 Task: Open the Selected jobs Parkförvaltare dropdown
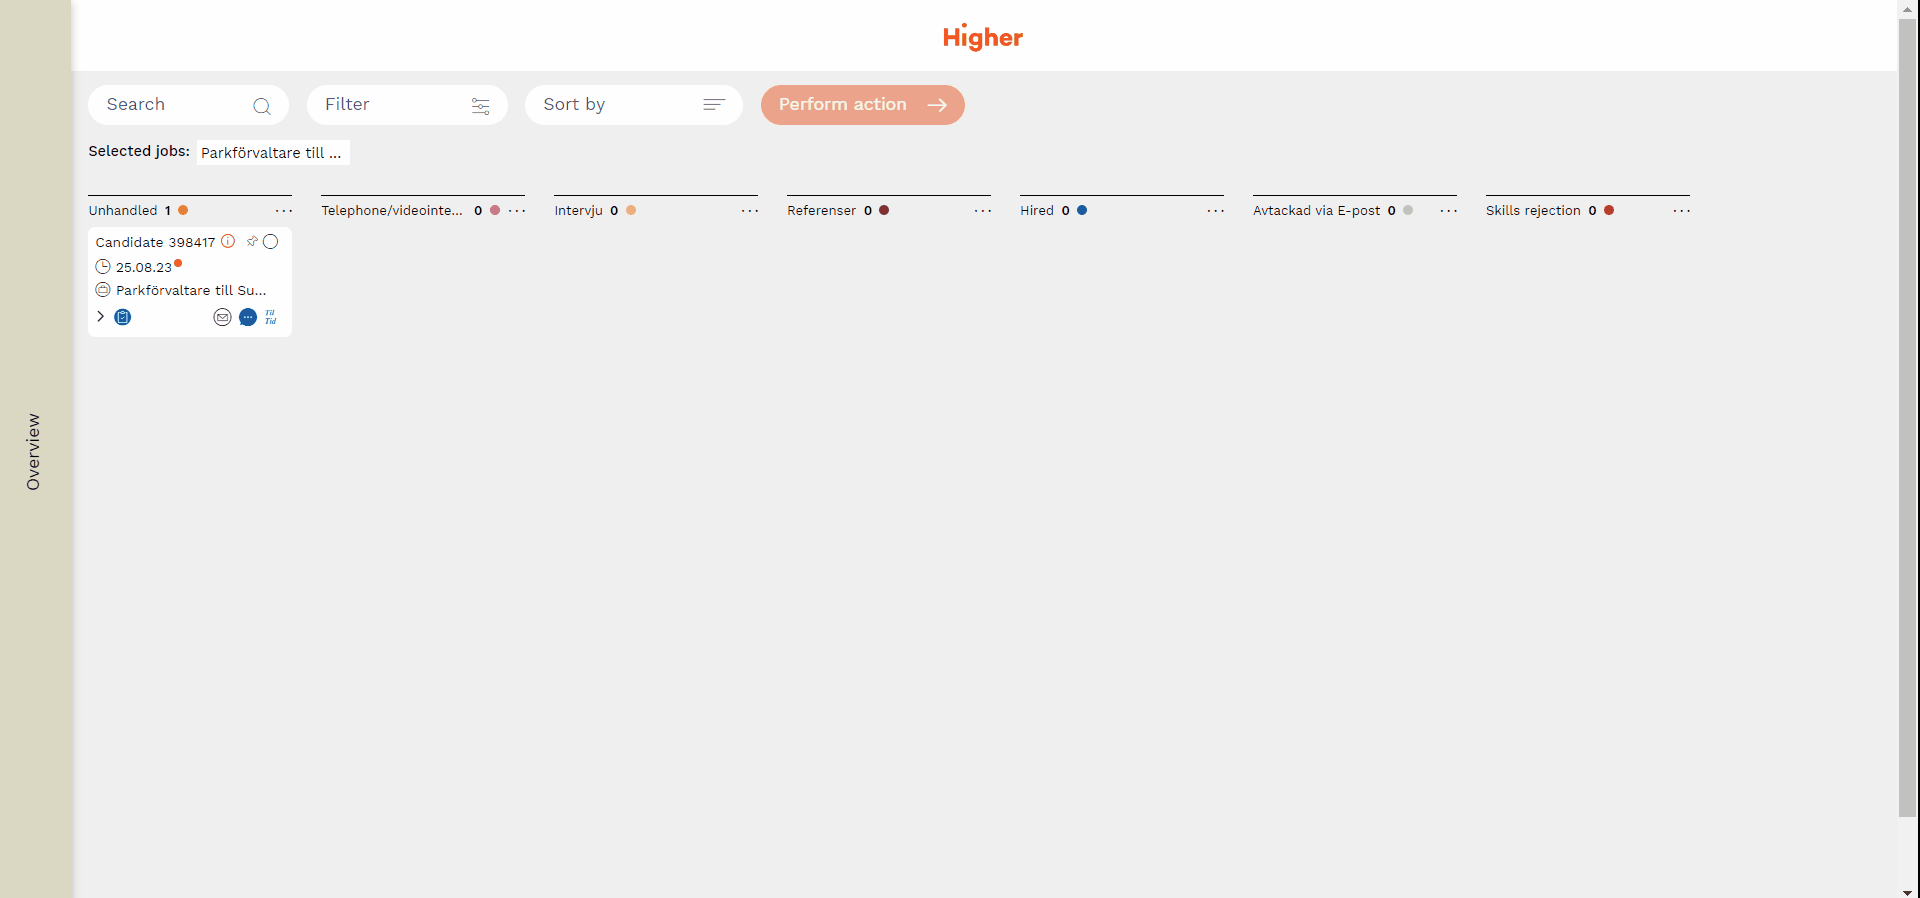[272, 153]
